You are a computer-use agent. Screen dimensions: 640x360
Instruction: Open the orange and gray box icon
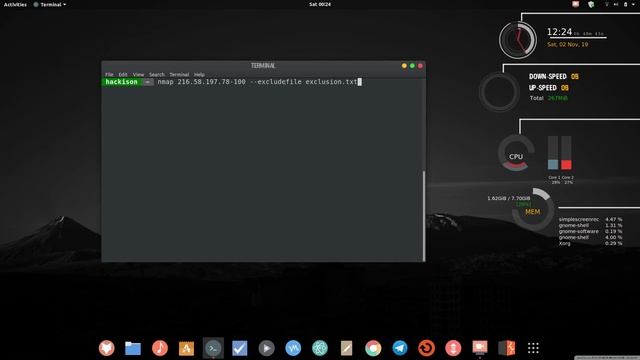tap(507, 348)
